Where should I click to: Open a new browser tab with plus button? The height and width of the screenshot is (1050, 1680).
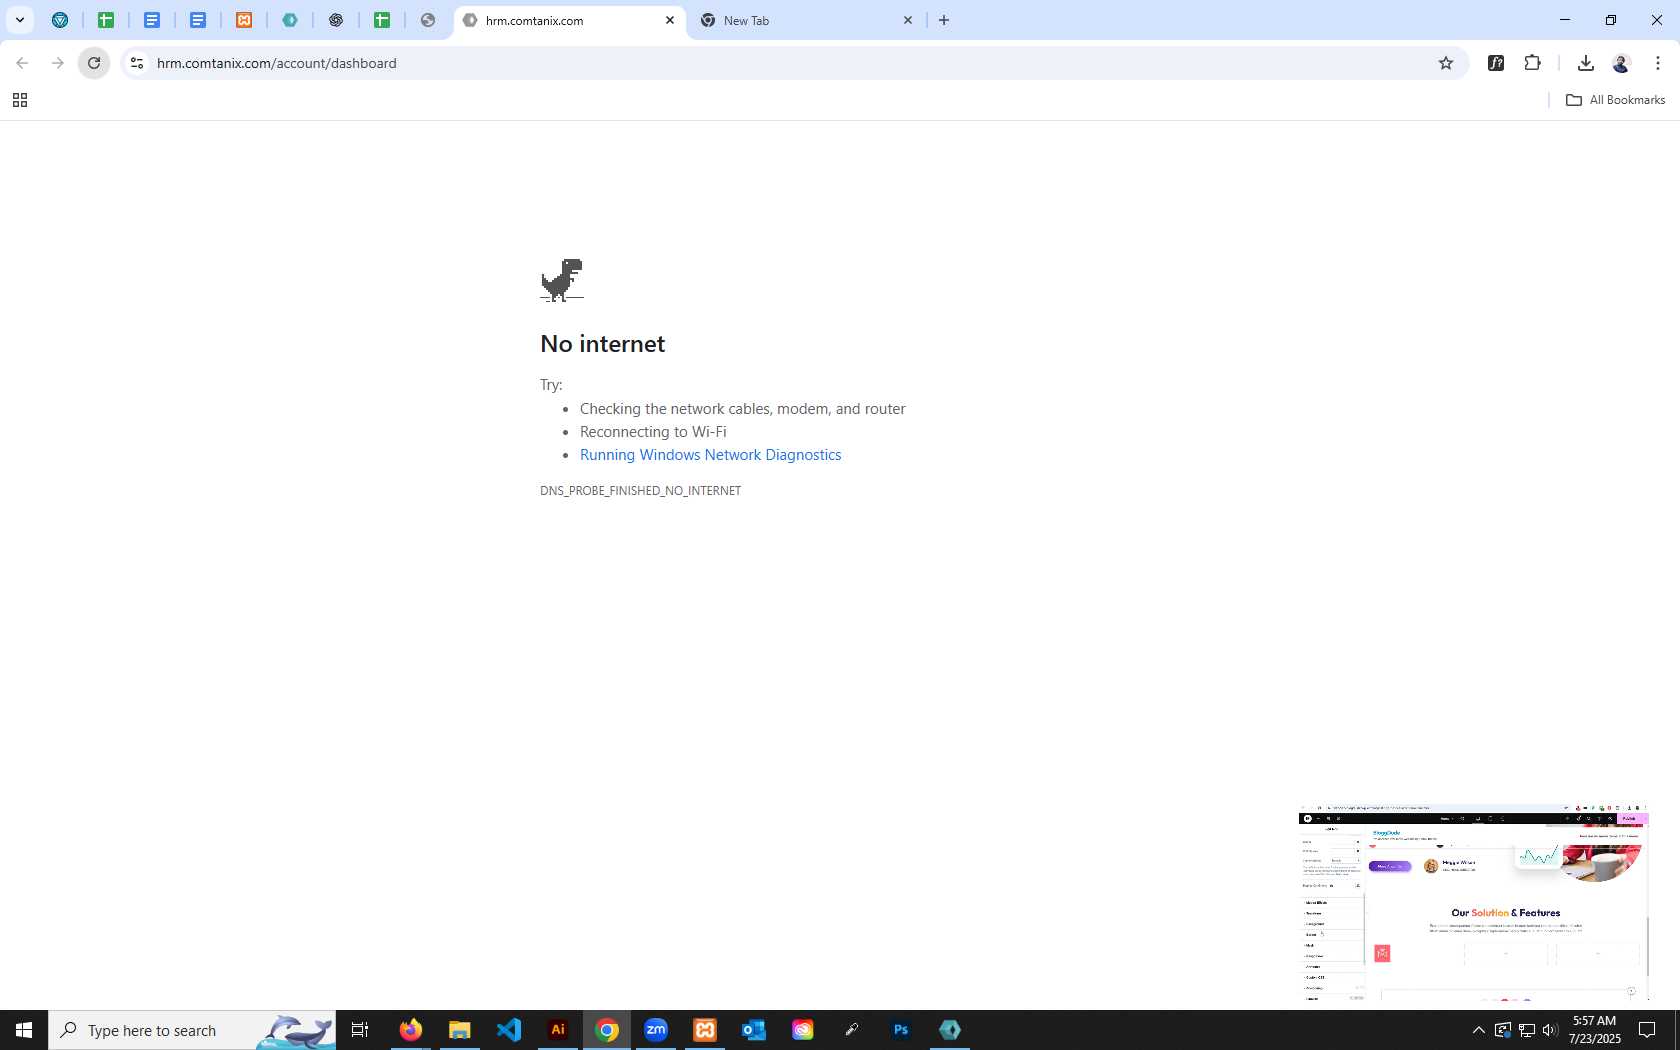point(944,20)
